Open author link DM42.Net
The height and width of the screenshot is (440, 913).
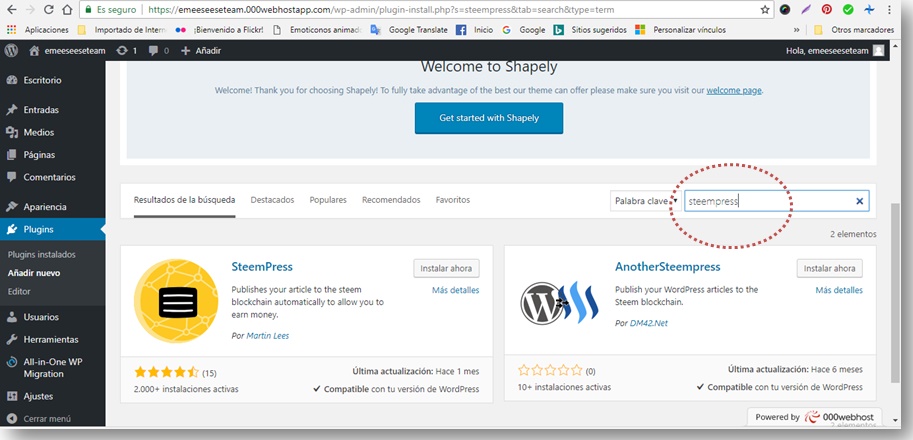pos(649,323)
